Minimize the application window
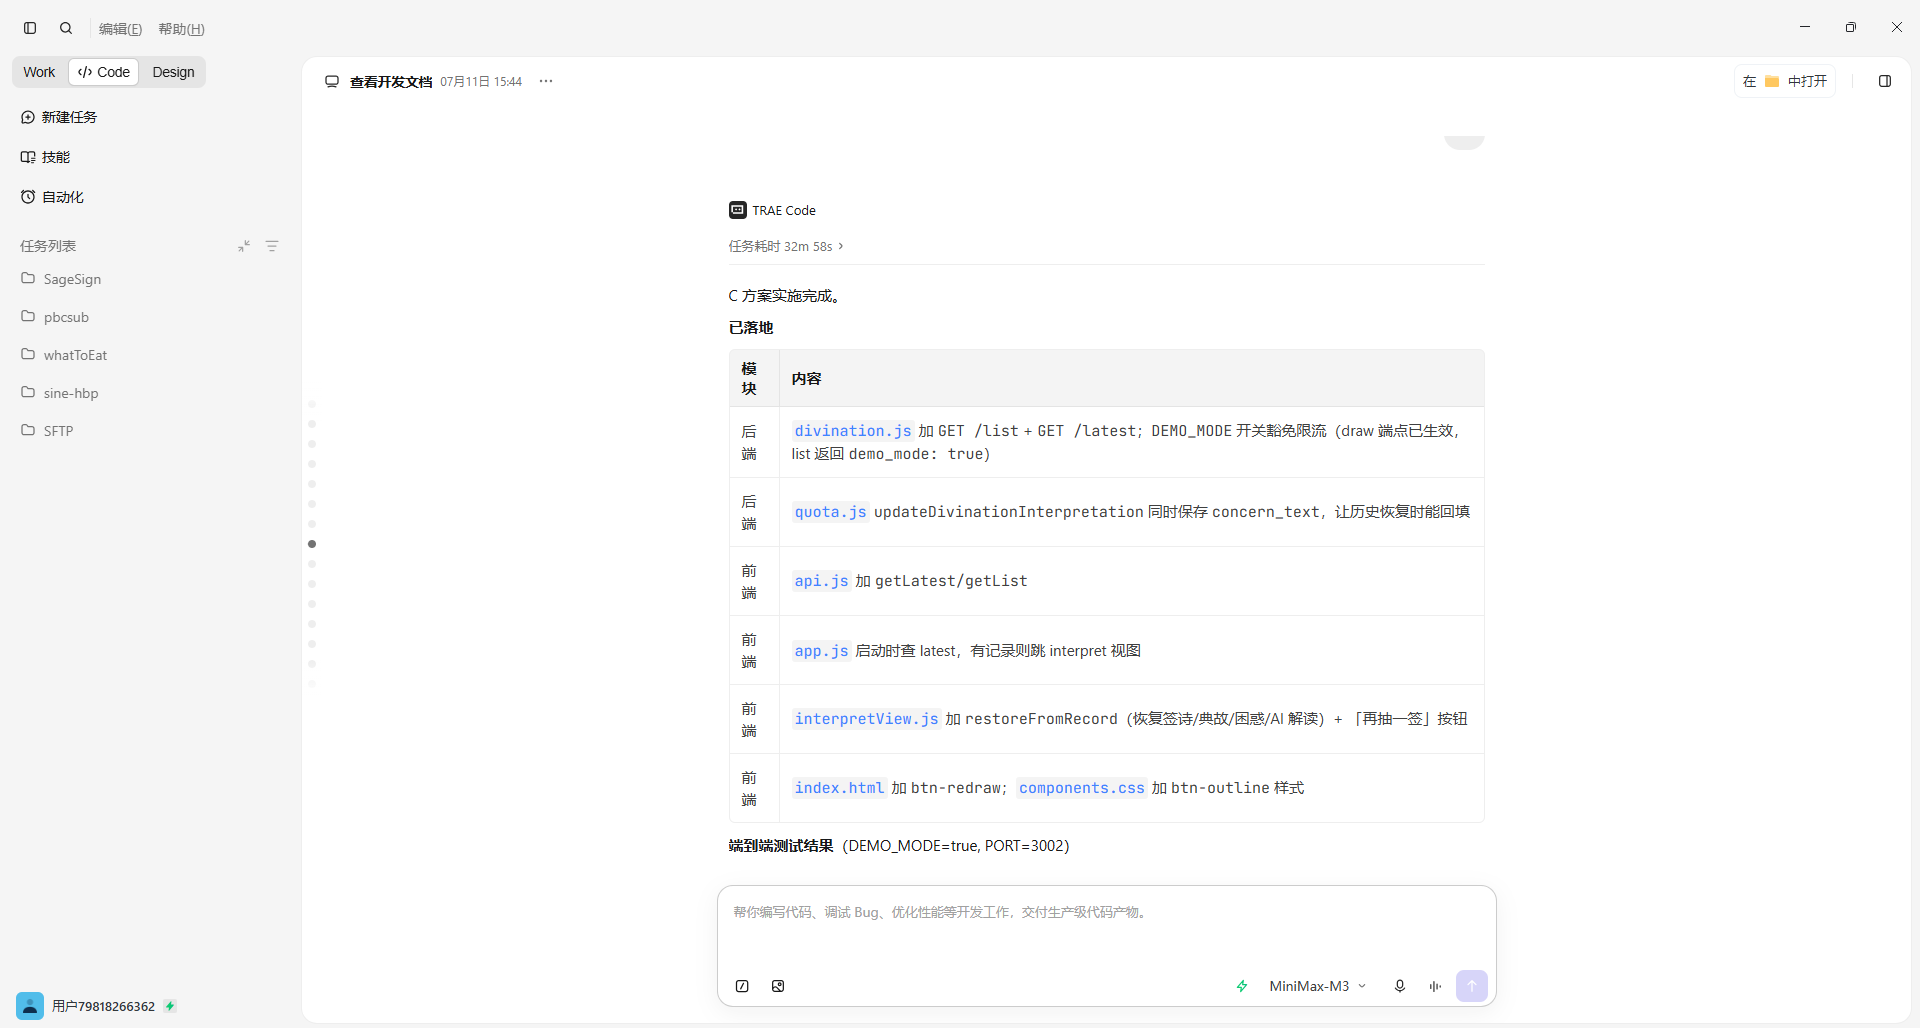 tap(1805, 27)
